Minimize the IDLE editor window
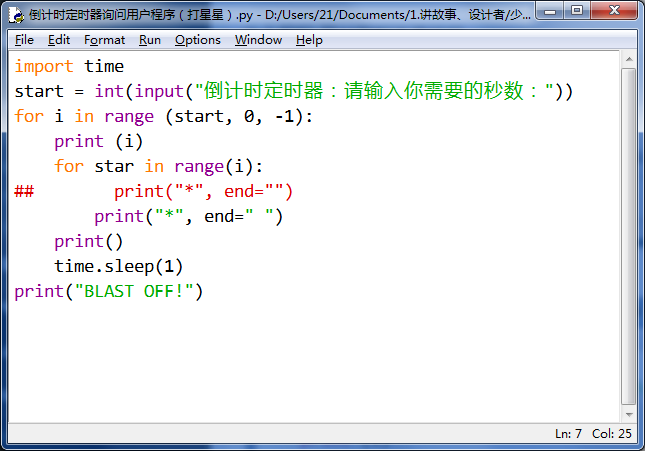 (550, 11)
